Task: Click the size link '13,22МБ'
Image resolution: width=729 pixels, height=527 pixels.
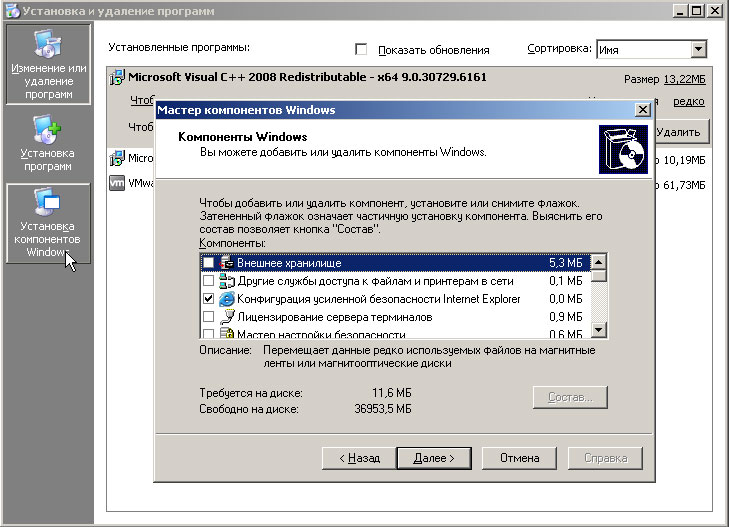Action: pos(684,79)
